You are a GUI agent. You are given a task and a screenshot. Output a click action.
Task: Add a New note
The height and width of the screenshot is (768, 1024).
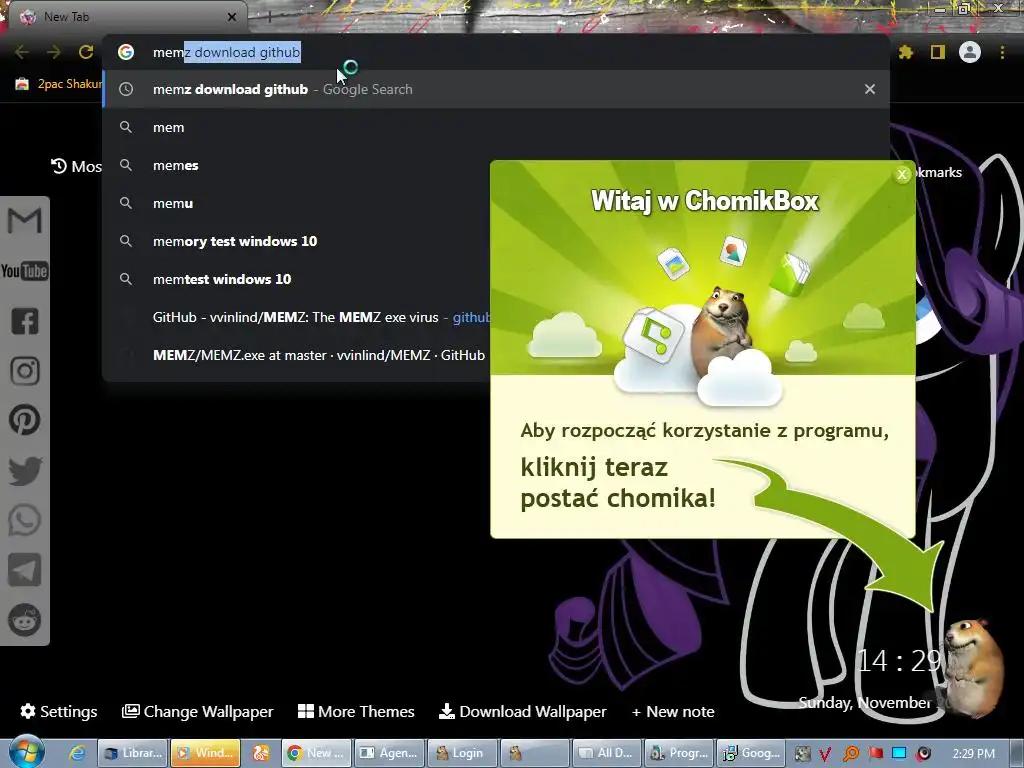[673, 711]
